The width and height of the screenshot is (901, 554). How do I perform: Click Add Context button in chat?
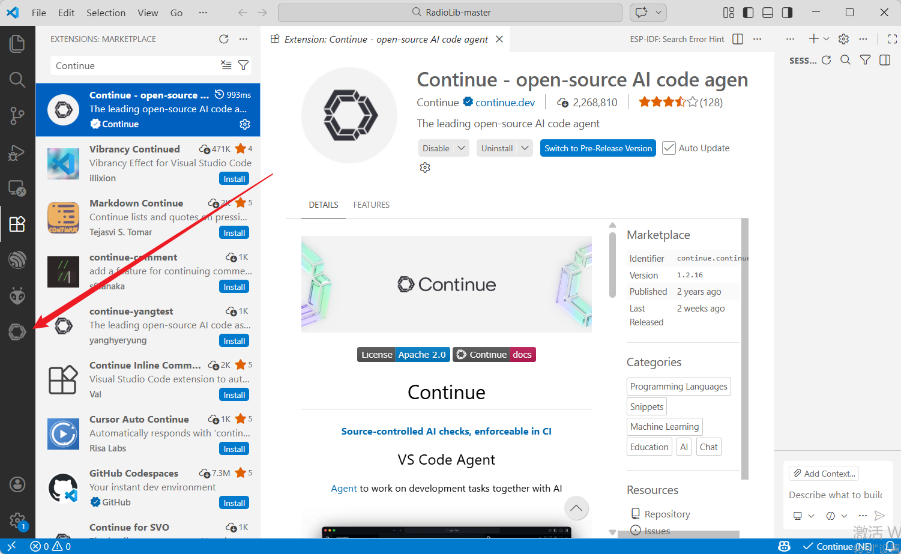(x=824, y=474)
